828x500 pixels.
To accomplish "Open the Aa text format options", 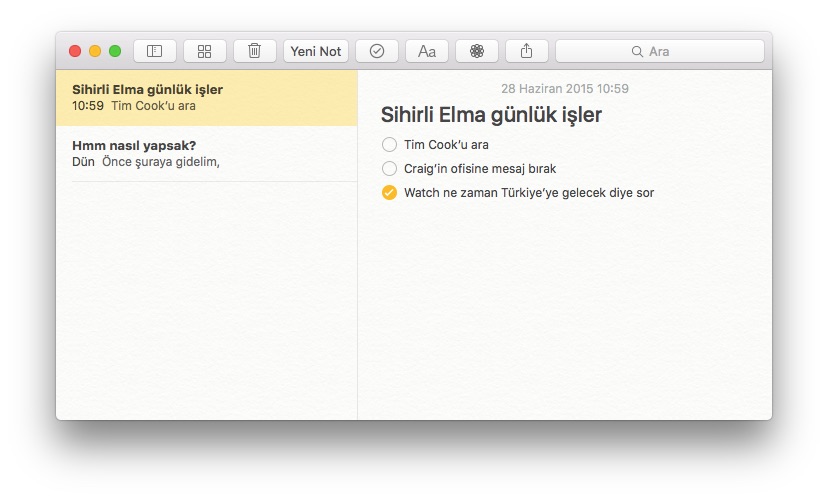I will (x=427, y=51).
